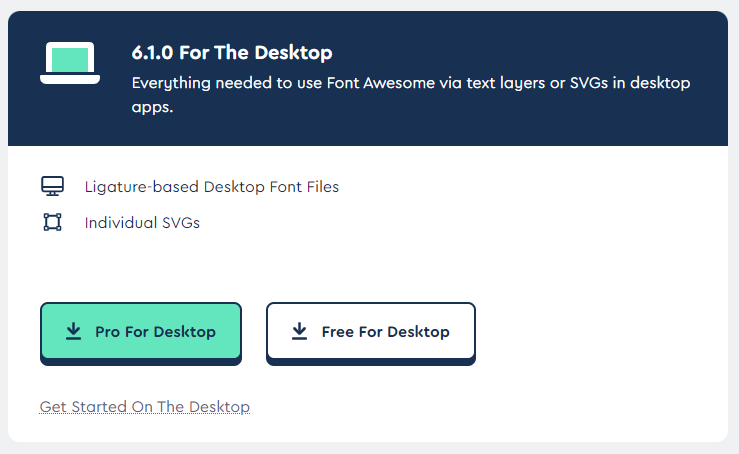The width and height of the screenshot is (739, 454).
Task: Click the green screen of the laptop icon
Action: coord(70,59)
